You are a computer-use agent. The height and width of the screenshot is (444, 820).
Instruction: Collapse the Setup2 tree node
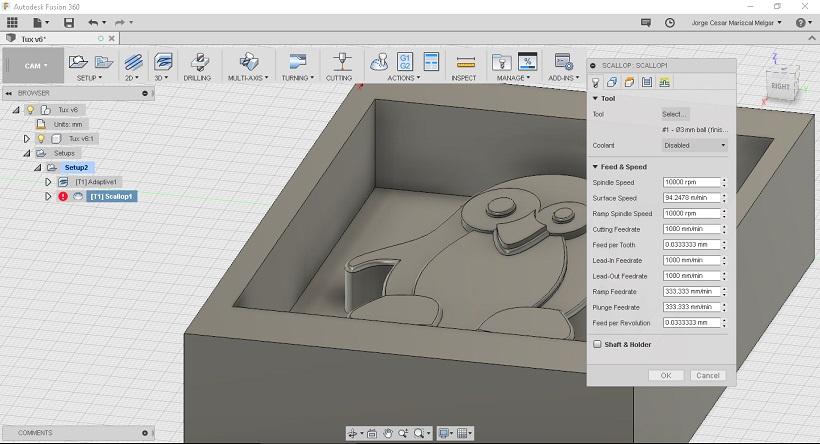coord(37,168)
